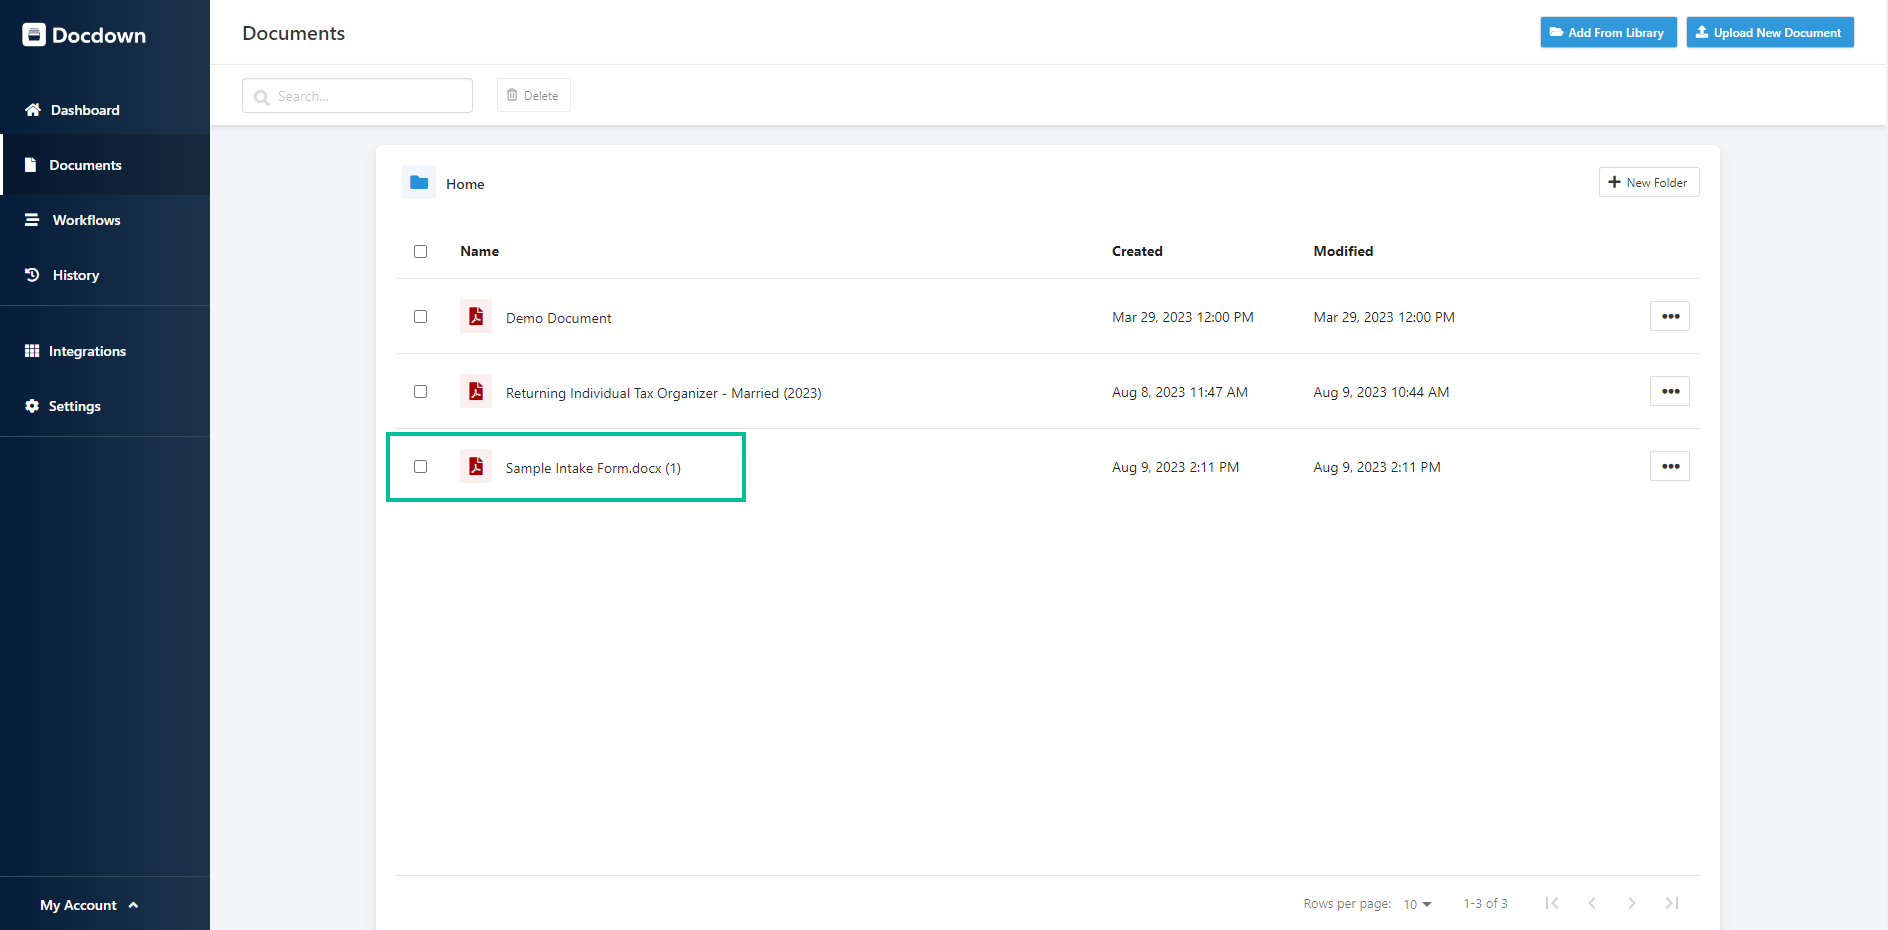Click the search magnifier icon
This screenshot has height=930, width=1888.
[261, 96]
